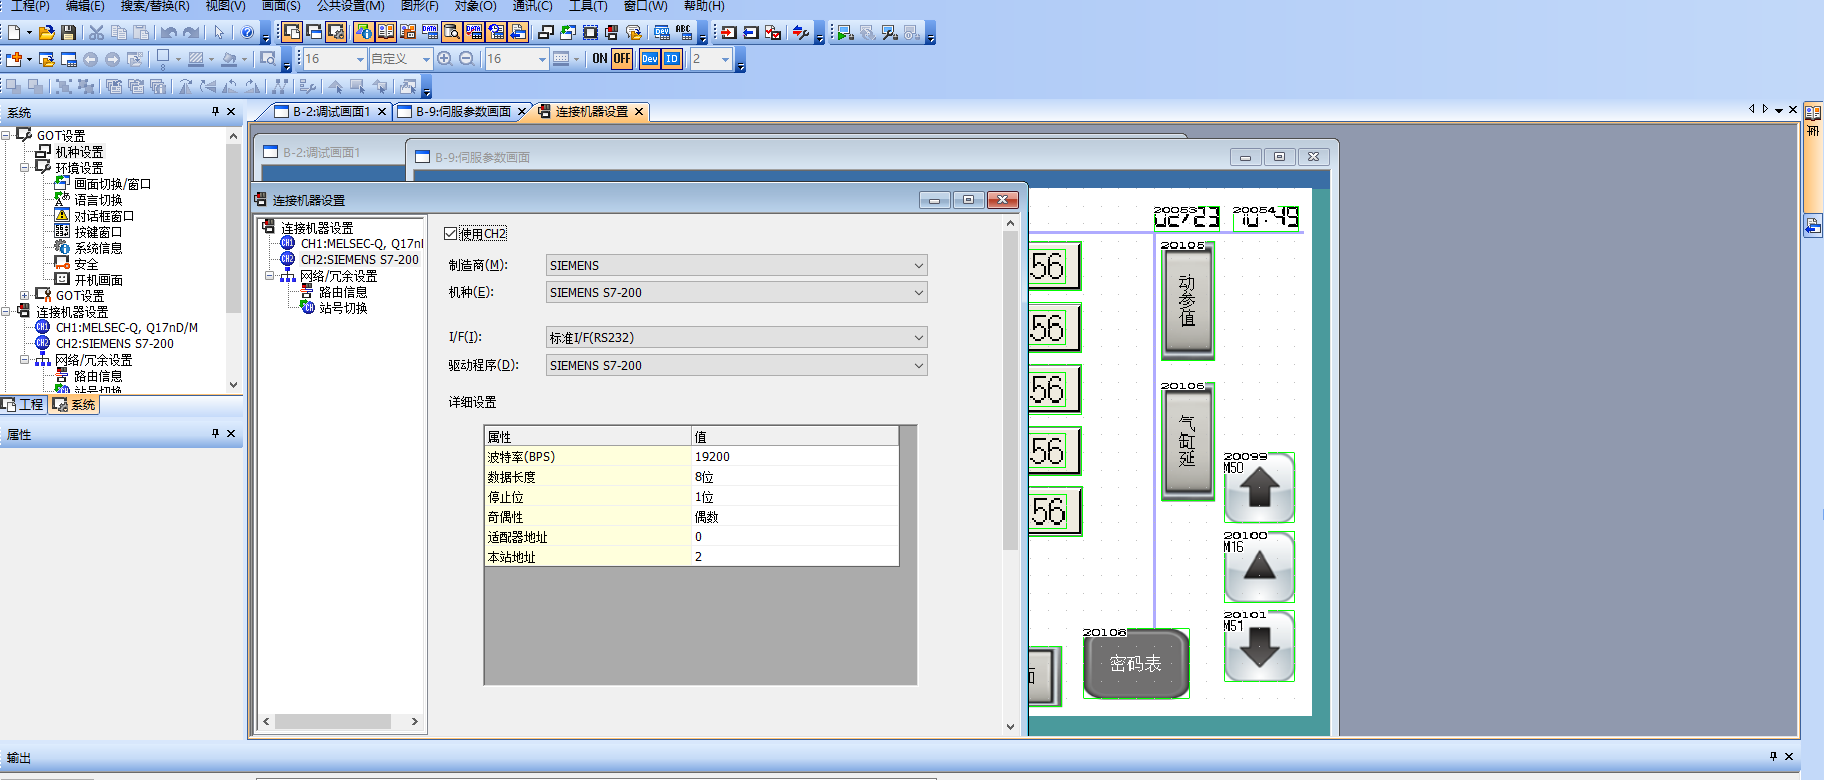Click the 数据长度 value 8位 cell
Screen dimensions: 1824x780
(x=795, y=476)
